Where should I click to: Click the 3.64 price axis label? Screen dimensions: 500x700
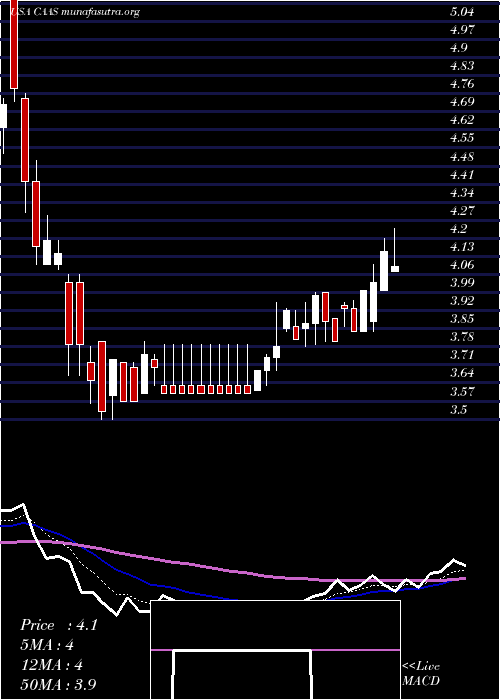pos(462,374)
